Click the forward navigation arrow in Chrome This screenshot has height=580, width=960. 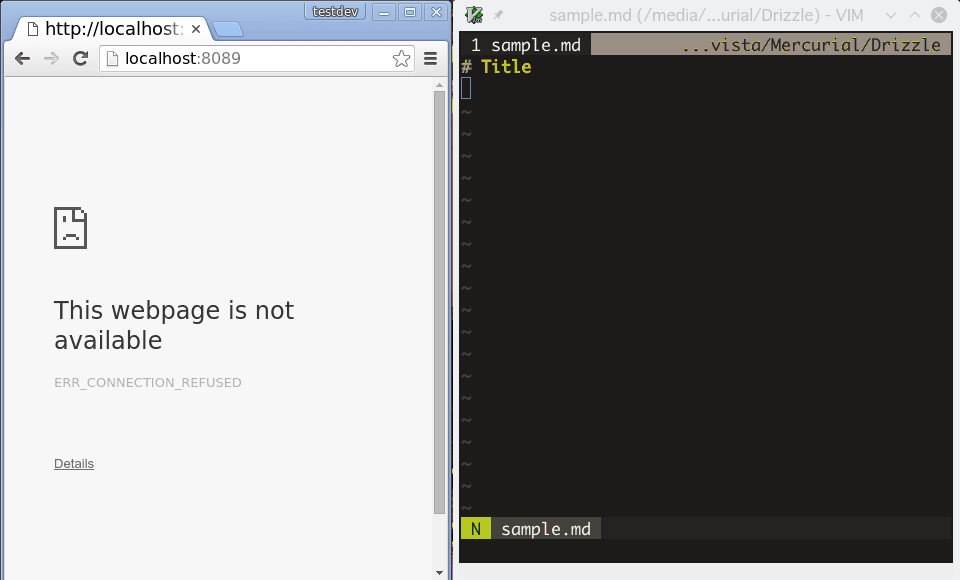(51, 59)
